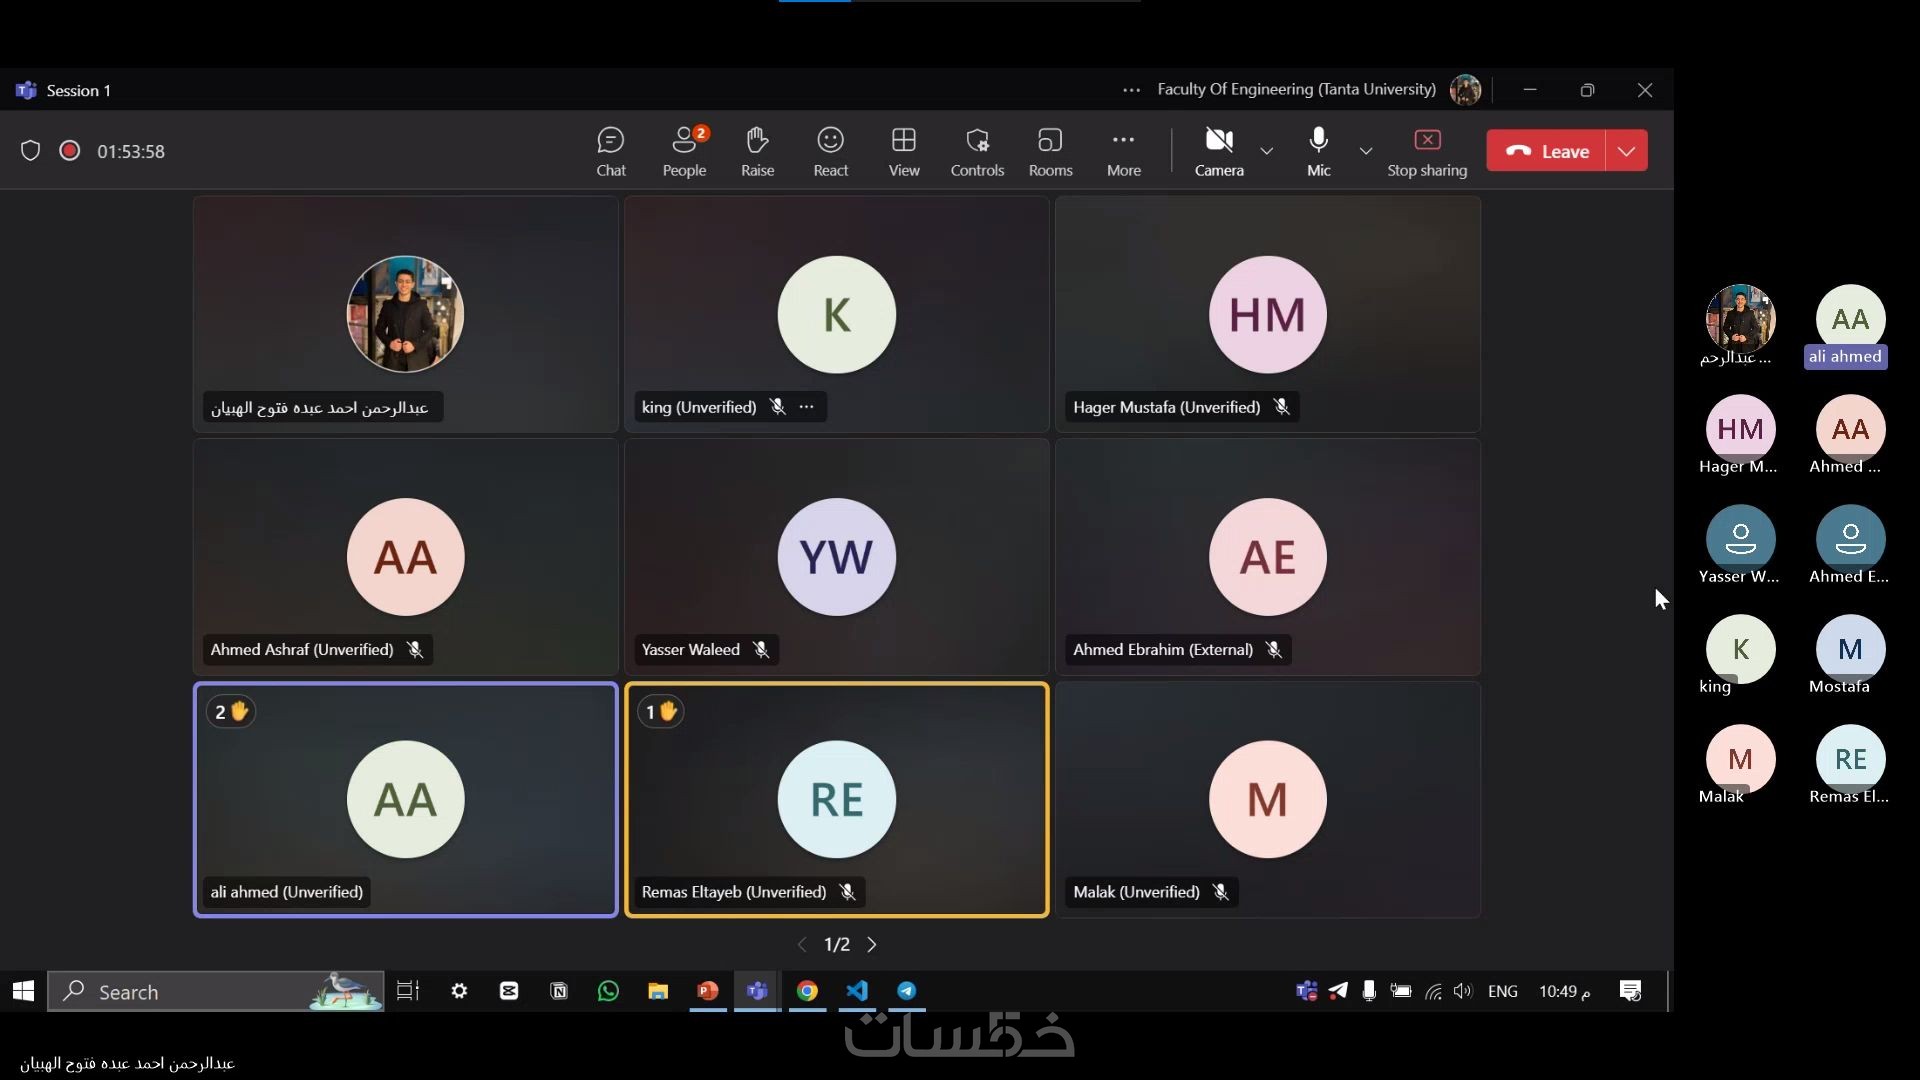Open Telegram from the taskbar
The width and height of the screenshot is (1920, 1080).
coord(906,991)
